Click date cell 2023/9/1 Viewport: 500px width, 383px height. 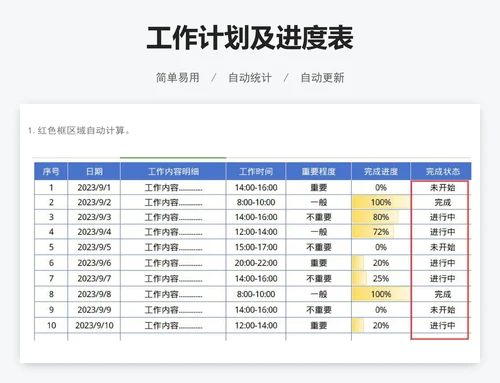tap(94, 188)
